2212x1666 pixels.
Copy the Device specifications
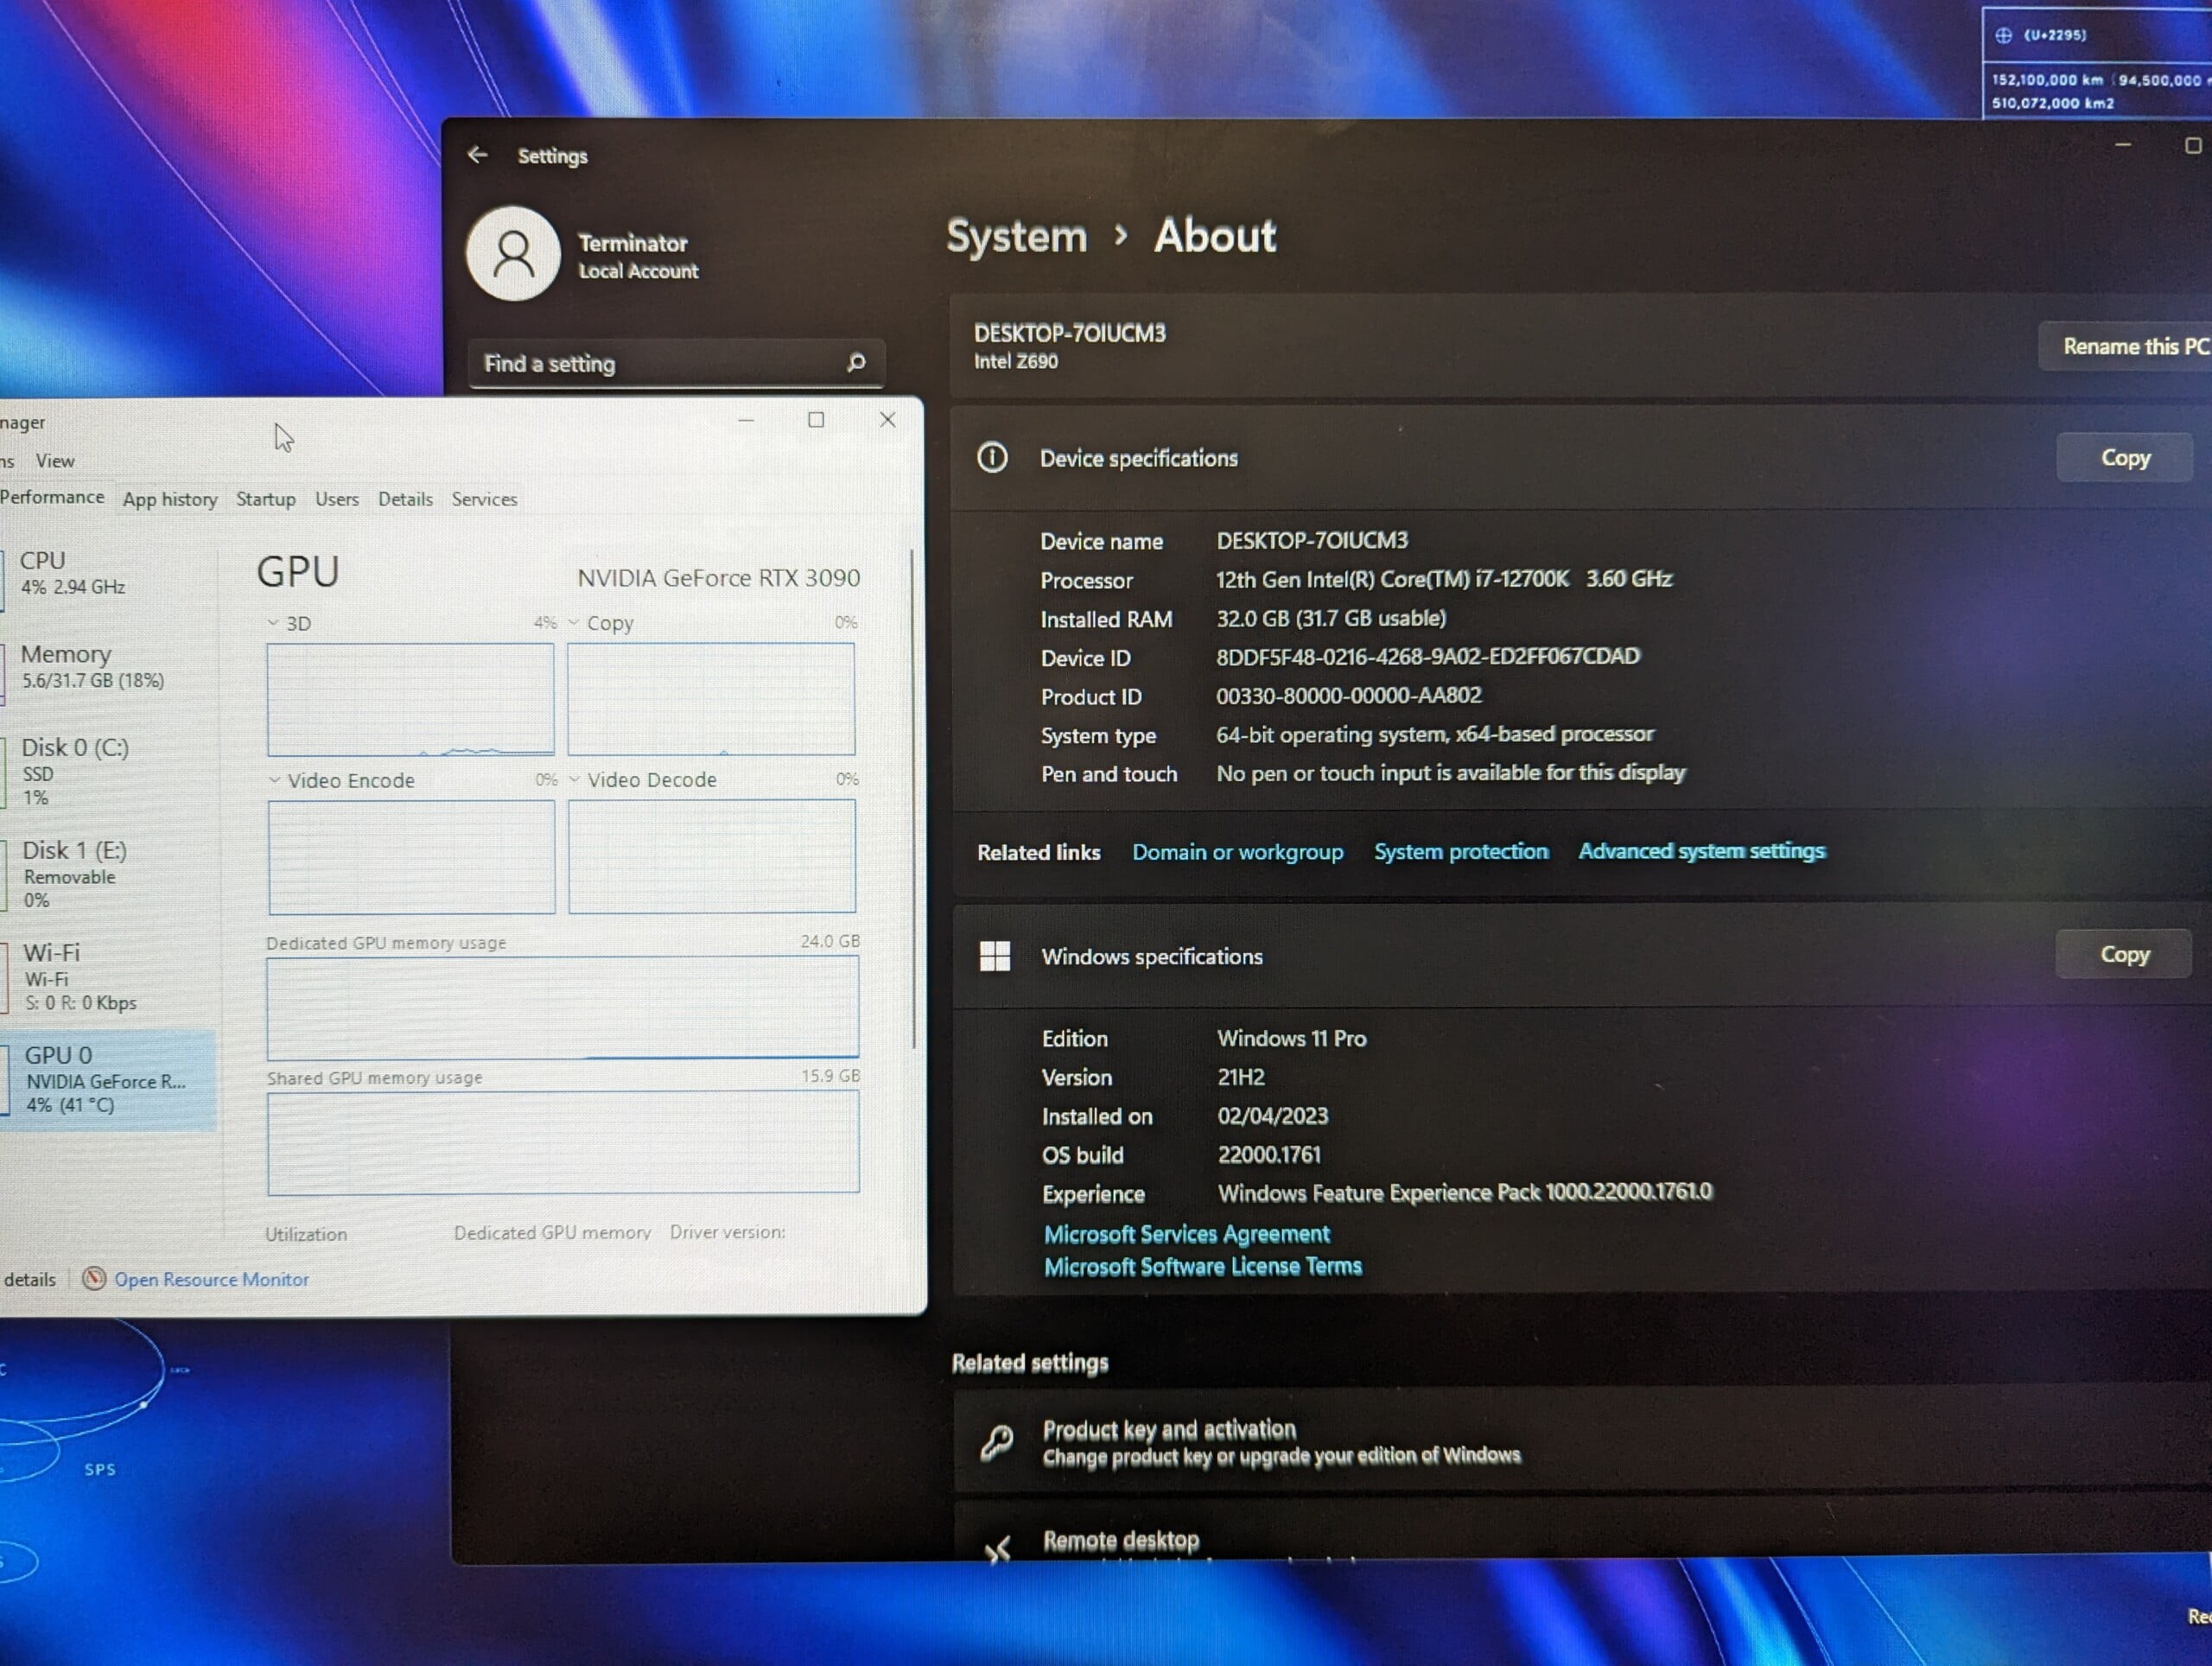(2124, 458)
